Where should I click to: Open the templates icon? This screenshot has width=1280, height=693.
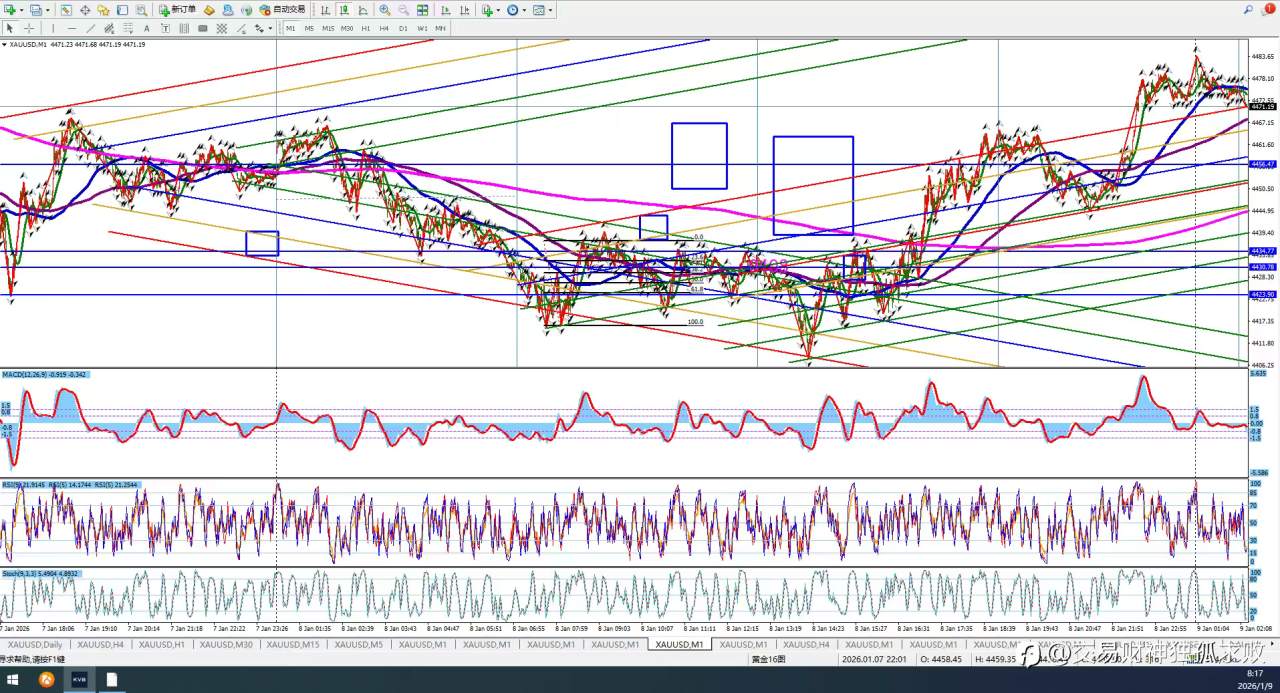click(538, 10)
